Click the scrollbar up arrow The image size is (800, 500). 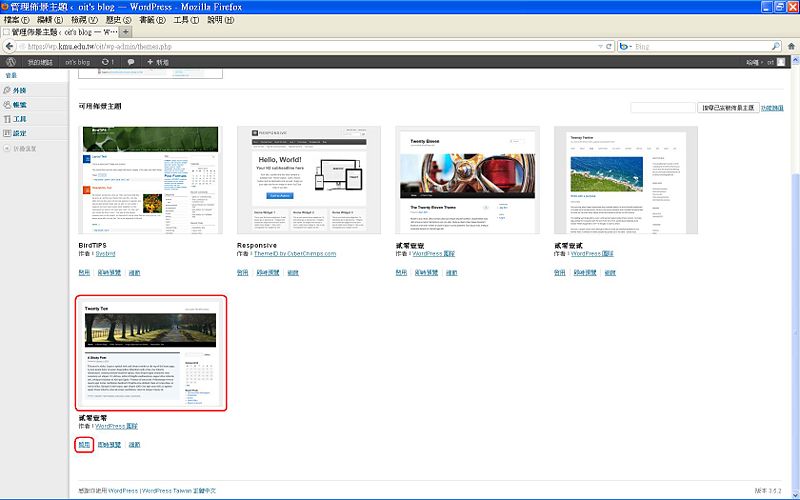[x=795, y=60]
